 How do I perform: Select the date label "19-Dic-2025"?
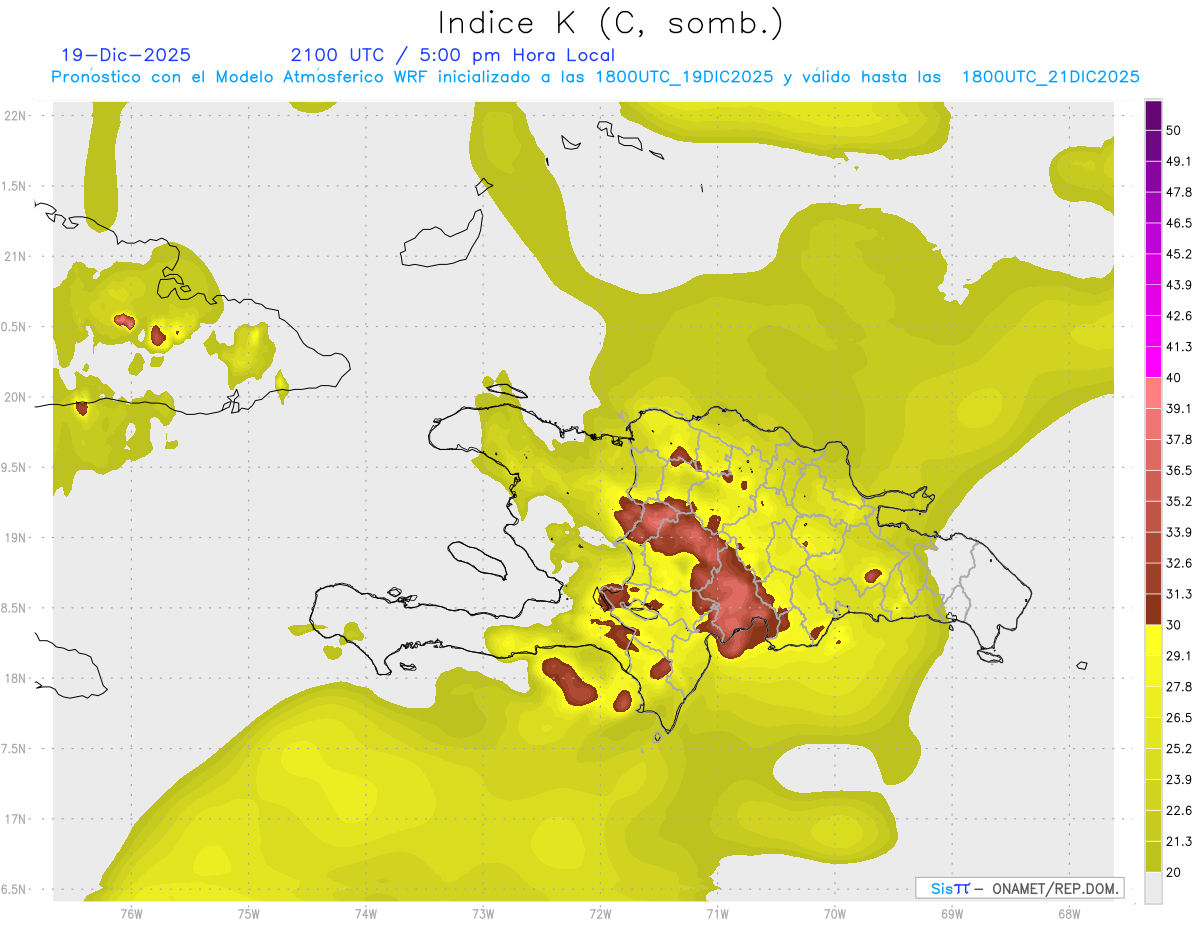point(126,55)
